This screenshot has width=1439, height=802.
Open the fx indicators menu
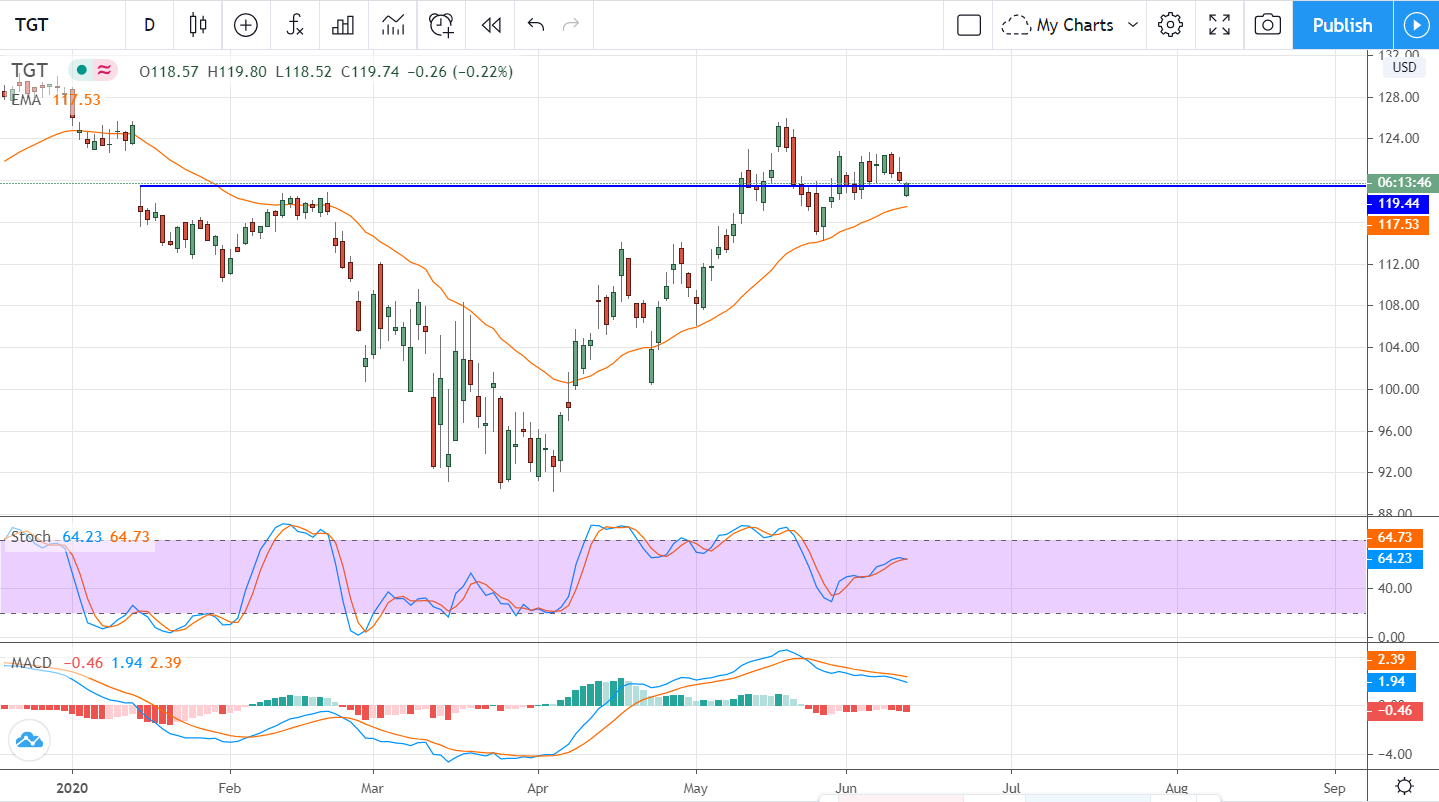coord(294,25)
